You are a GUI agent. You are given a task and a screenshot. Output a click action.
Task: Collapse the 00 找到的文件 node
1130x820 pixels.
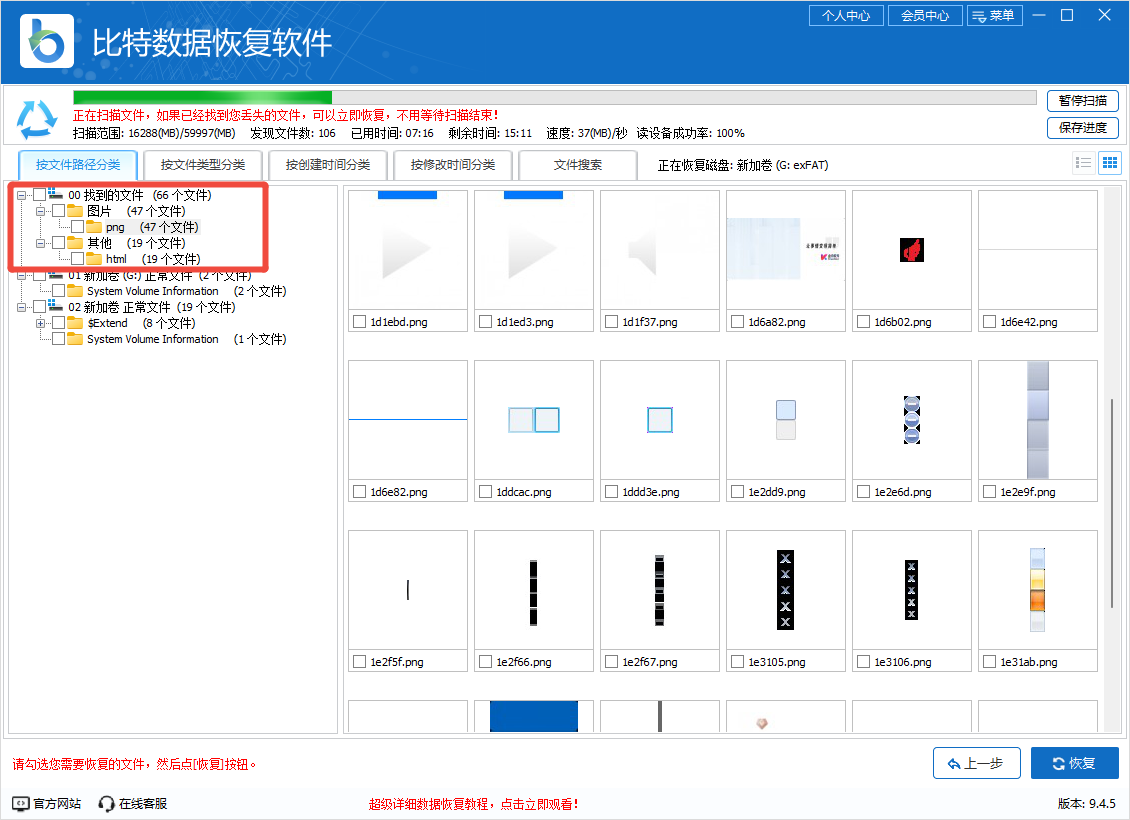coord(20,195)
